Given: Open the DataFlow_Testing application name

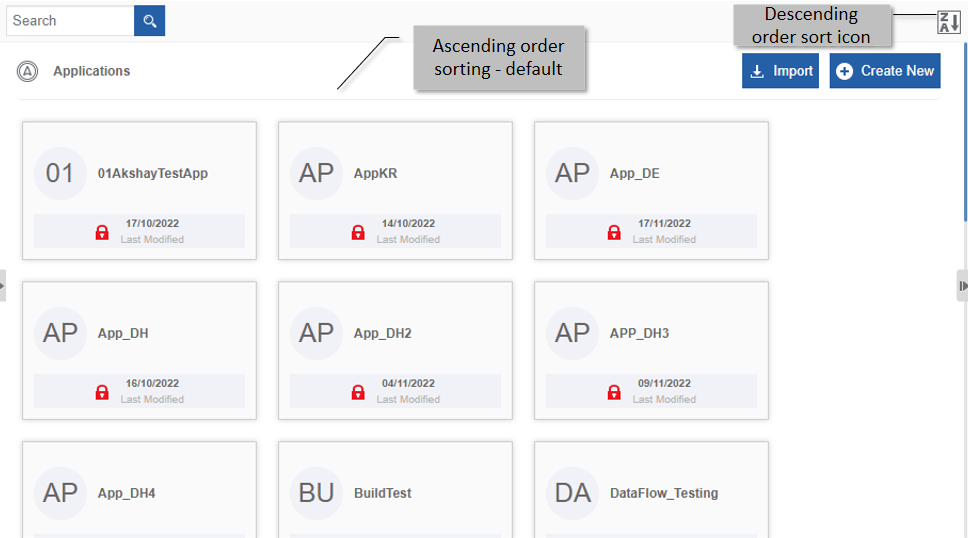Looking at the screenshot, I should point(664,494).
